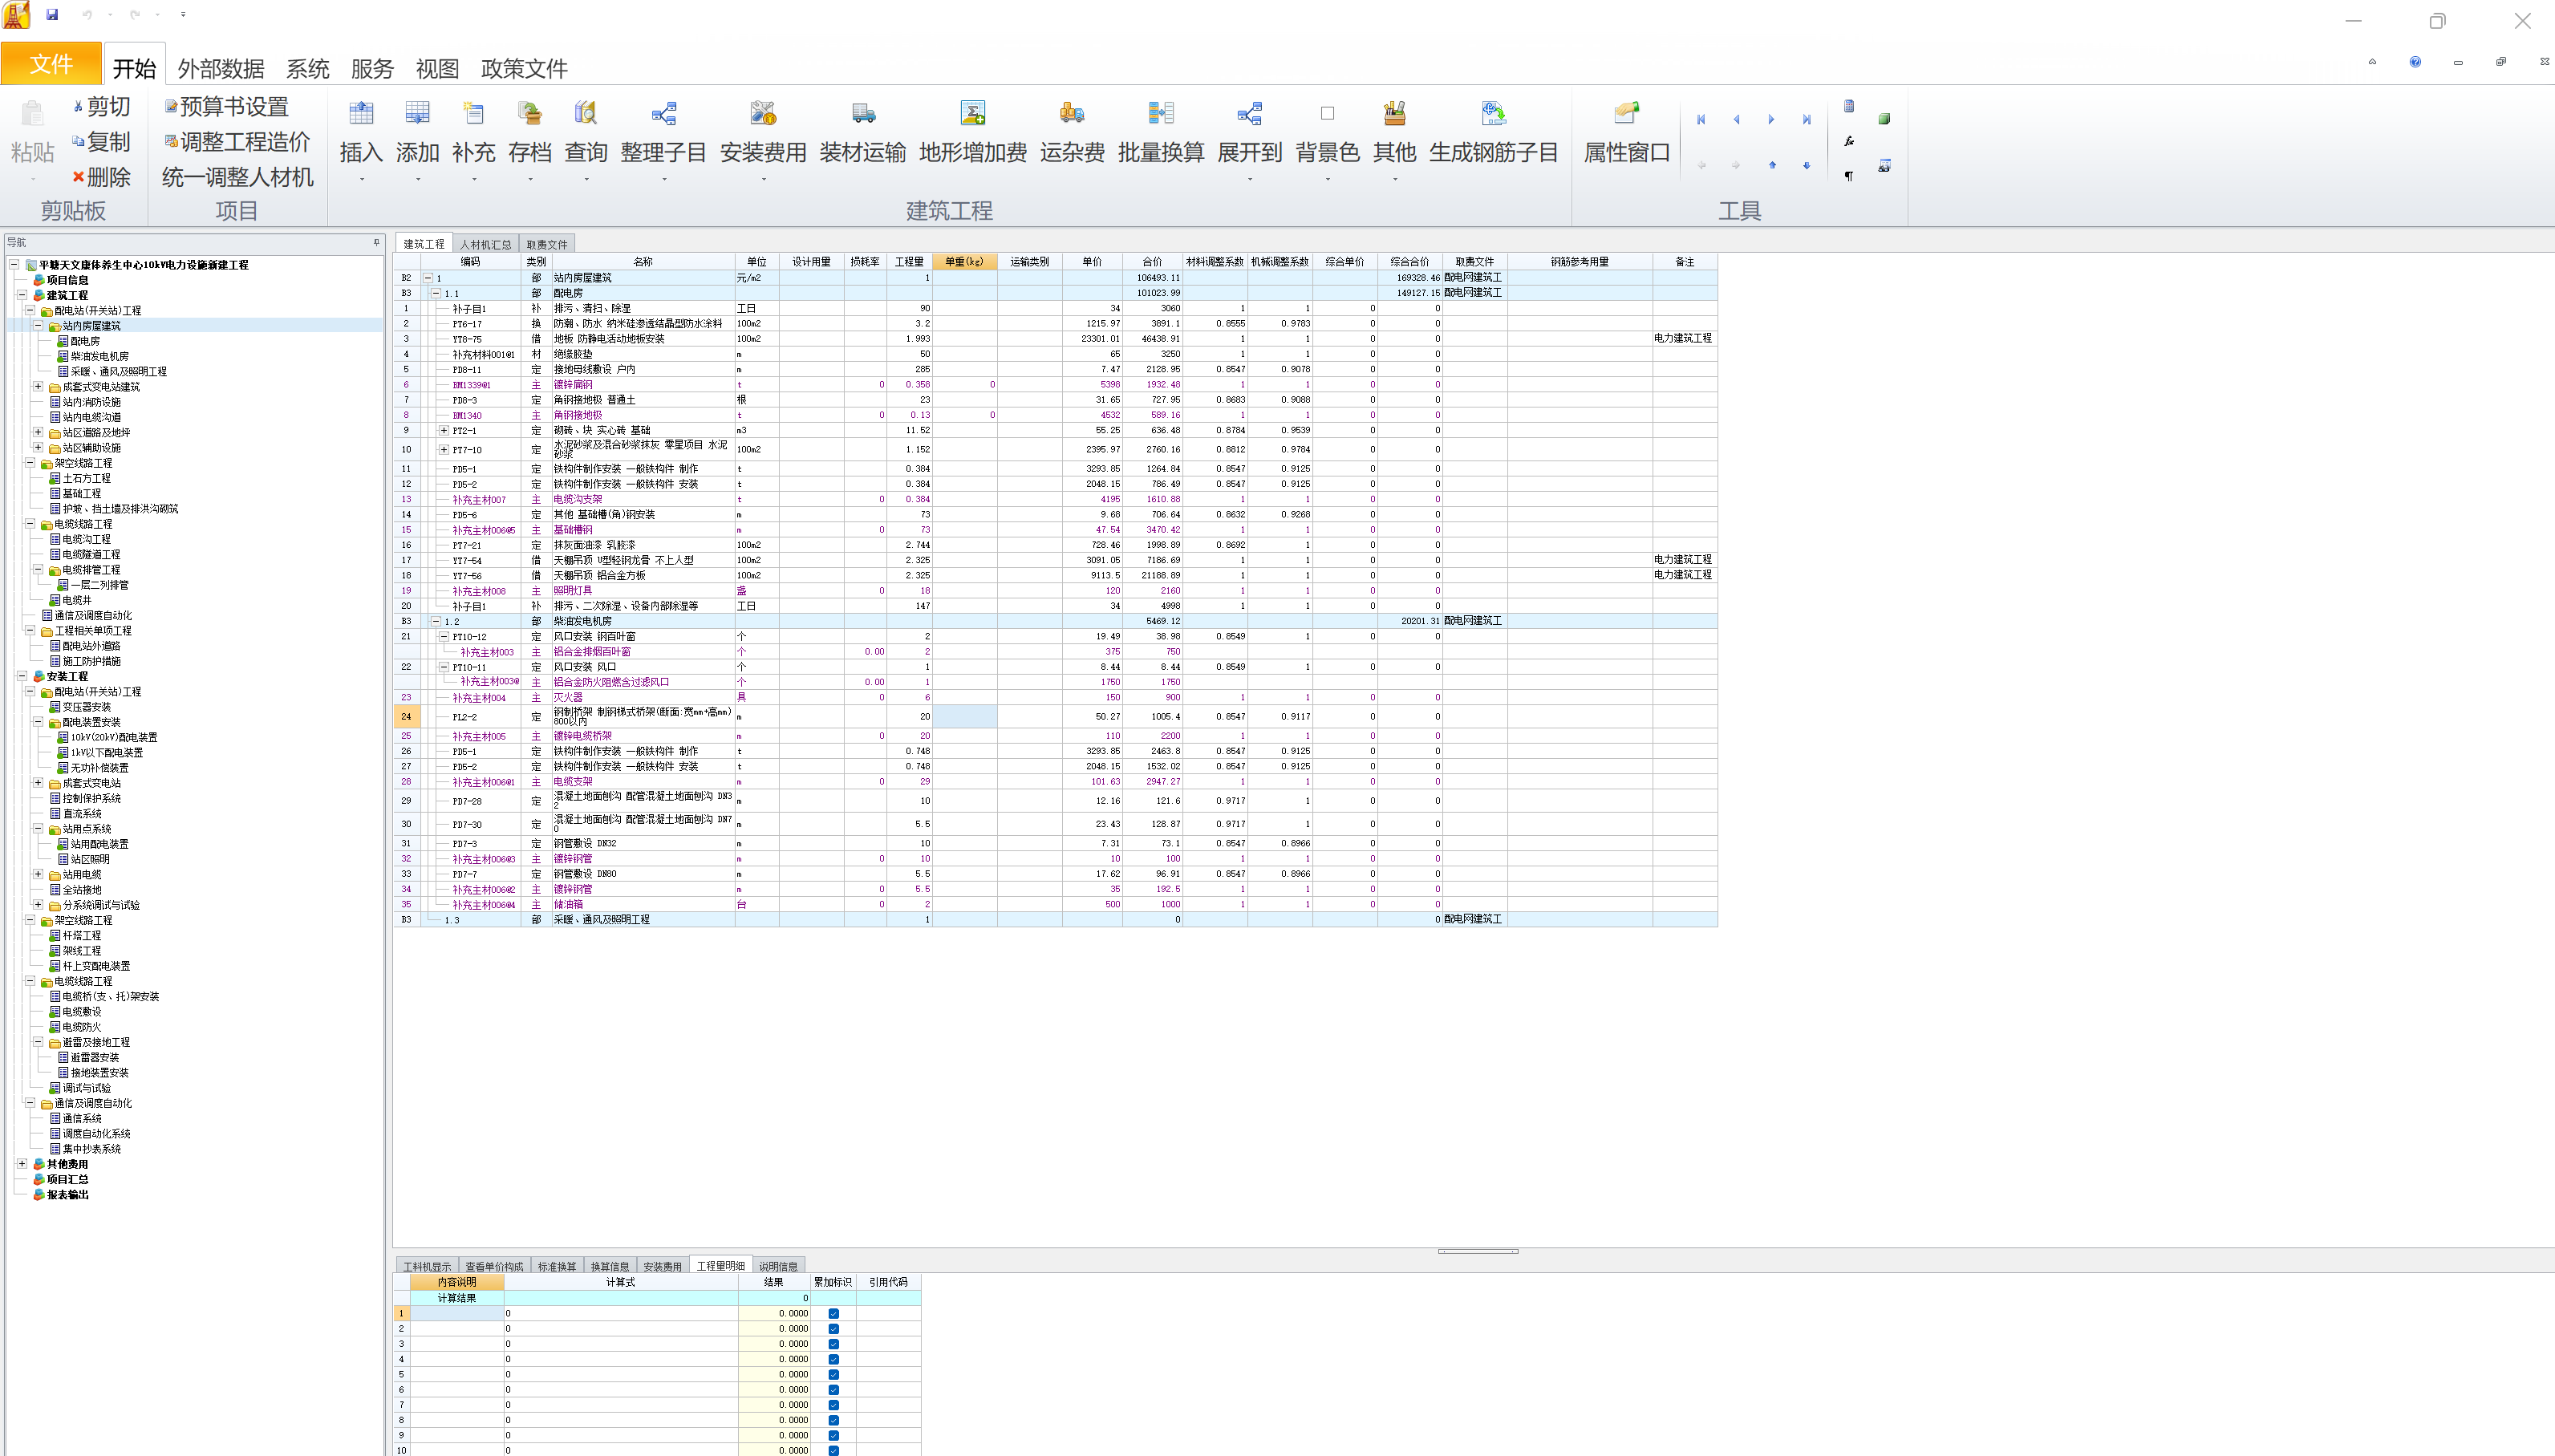2555x1456 pixels.
Task: Switch to 取费文件 tab
Action: point(547,244)
